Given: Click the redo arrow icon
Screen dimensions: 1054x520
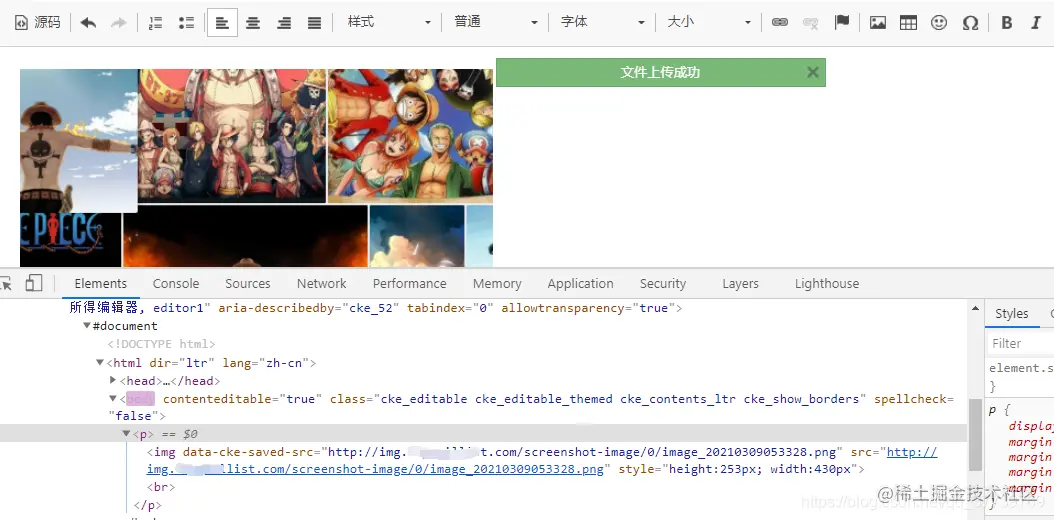Looking at the screenshot, I should [x=118, y=22].
